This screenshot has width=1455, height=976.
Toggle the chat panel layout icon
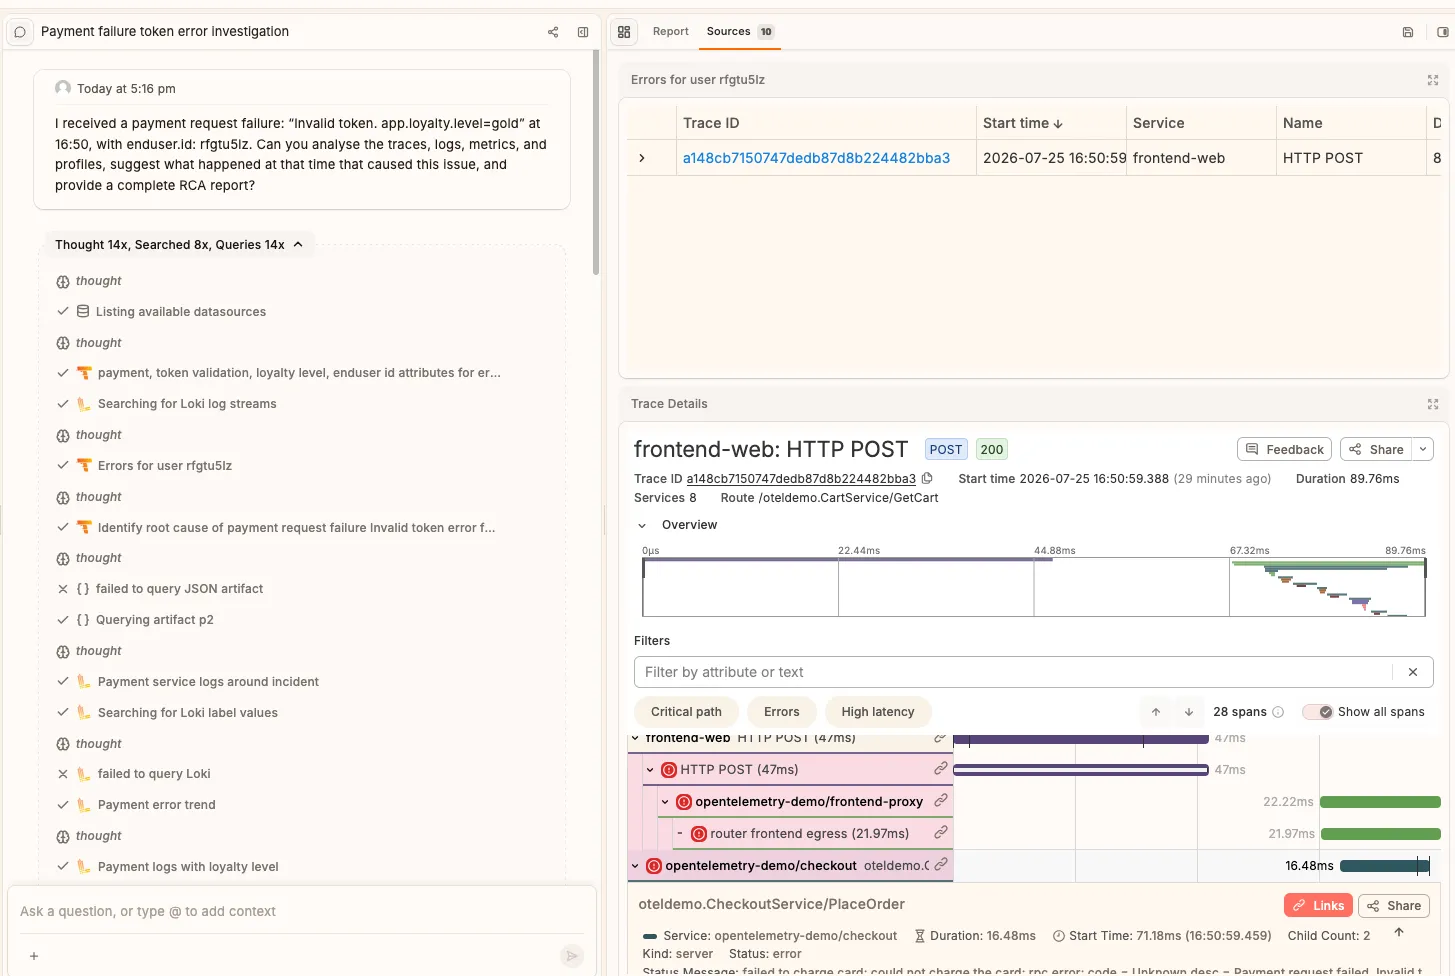click(x=583, y=32)
